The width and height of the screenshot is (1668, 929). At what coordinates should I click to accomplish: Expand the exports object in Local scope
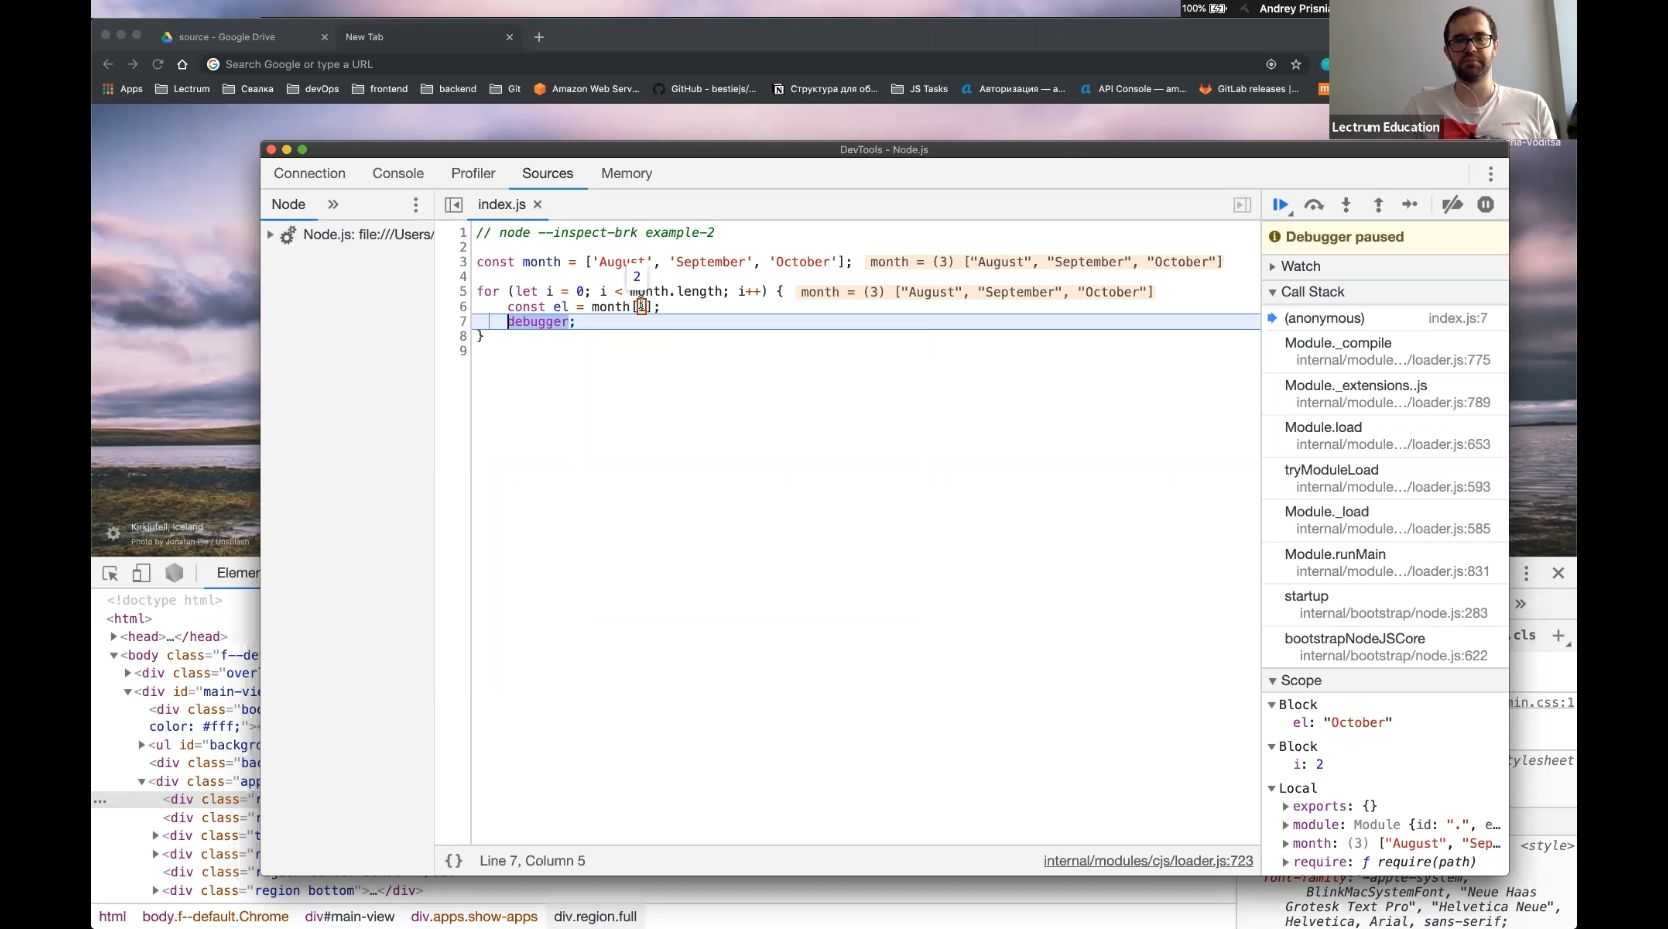click(1286, 807)
